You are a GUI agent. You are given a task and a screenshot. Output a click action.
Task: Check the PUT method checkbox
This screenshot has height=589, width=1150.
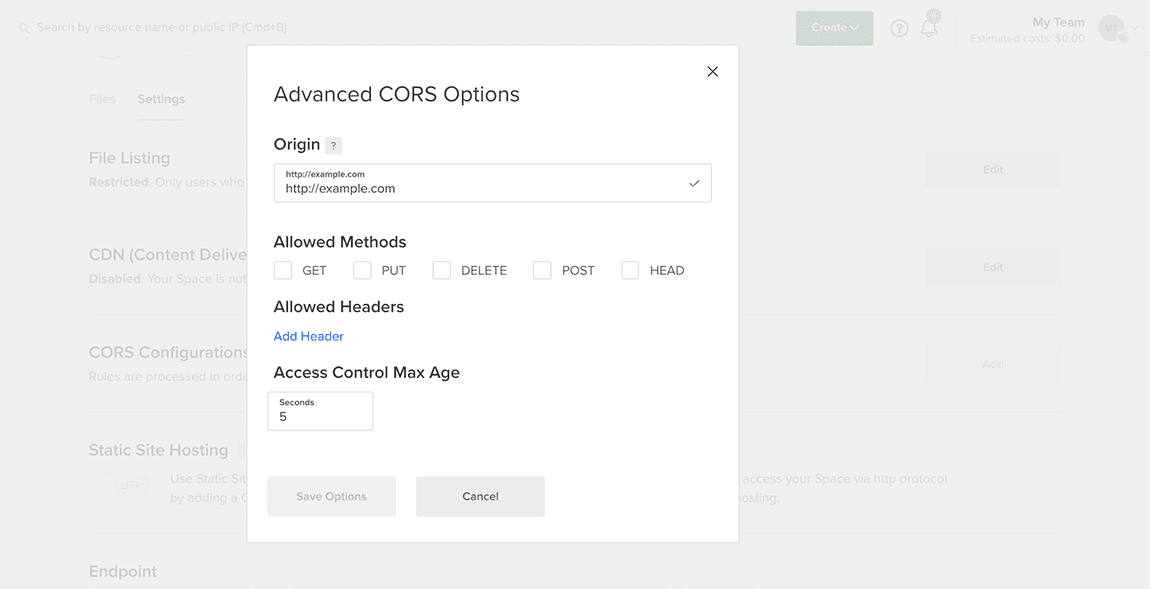click(x=362, y=270)
